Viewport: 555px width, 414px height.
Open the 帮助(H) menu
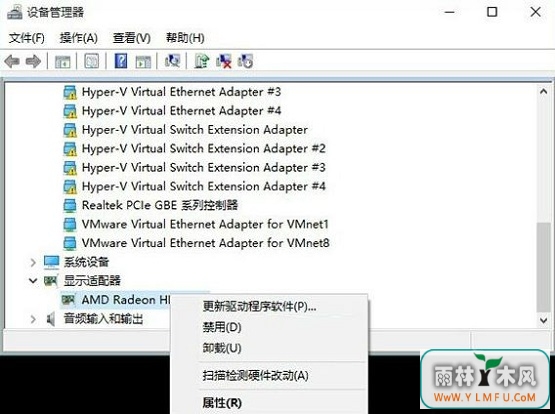click(x=185, y=38)
